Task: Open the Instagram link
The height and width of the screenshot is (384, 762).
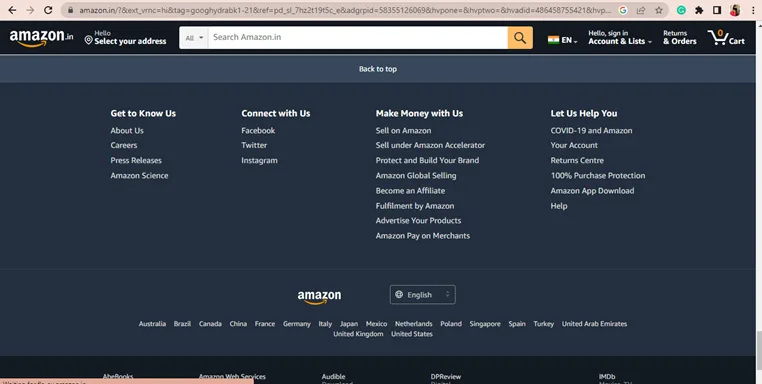Action: pos(260,160)
